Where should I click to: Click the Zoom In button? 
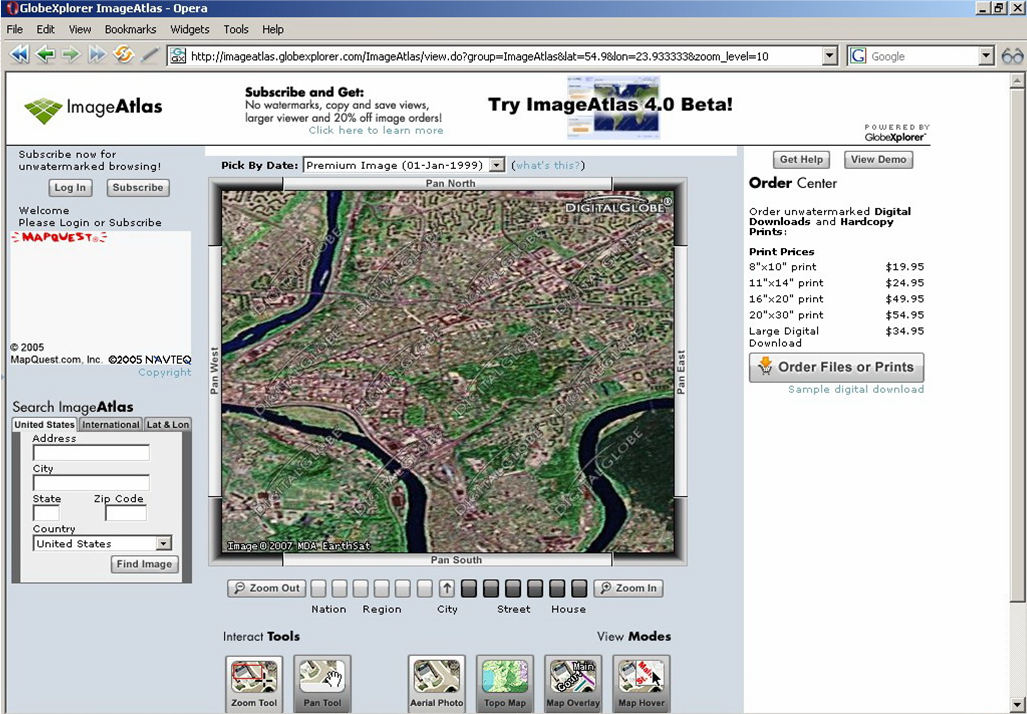coord(628,588)
